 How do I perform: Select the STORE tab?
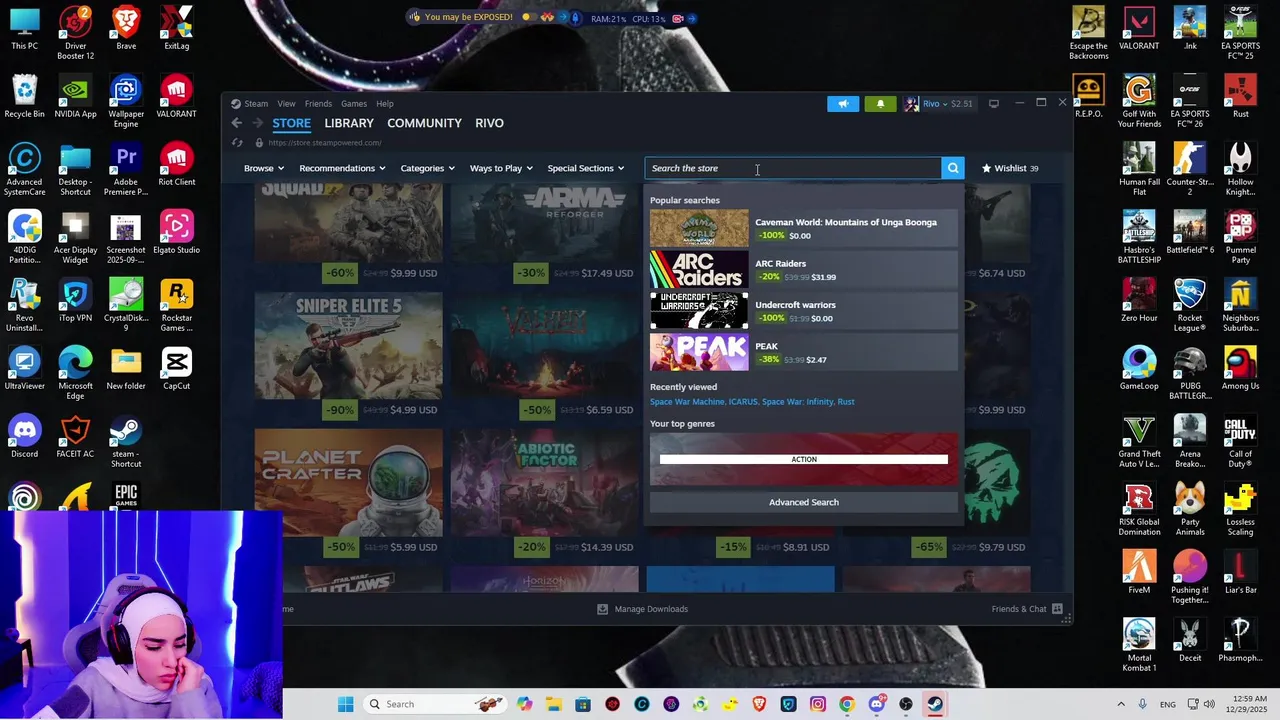292,123
